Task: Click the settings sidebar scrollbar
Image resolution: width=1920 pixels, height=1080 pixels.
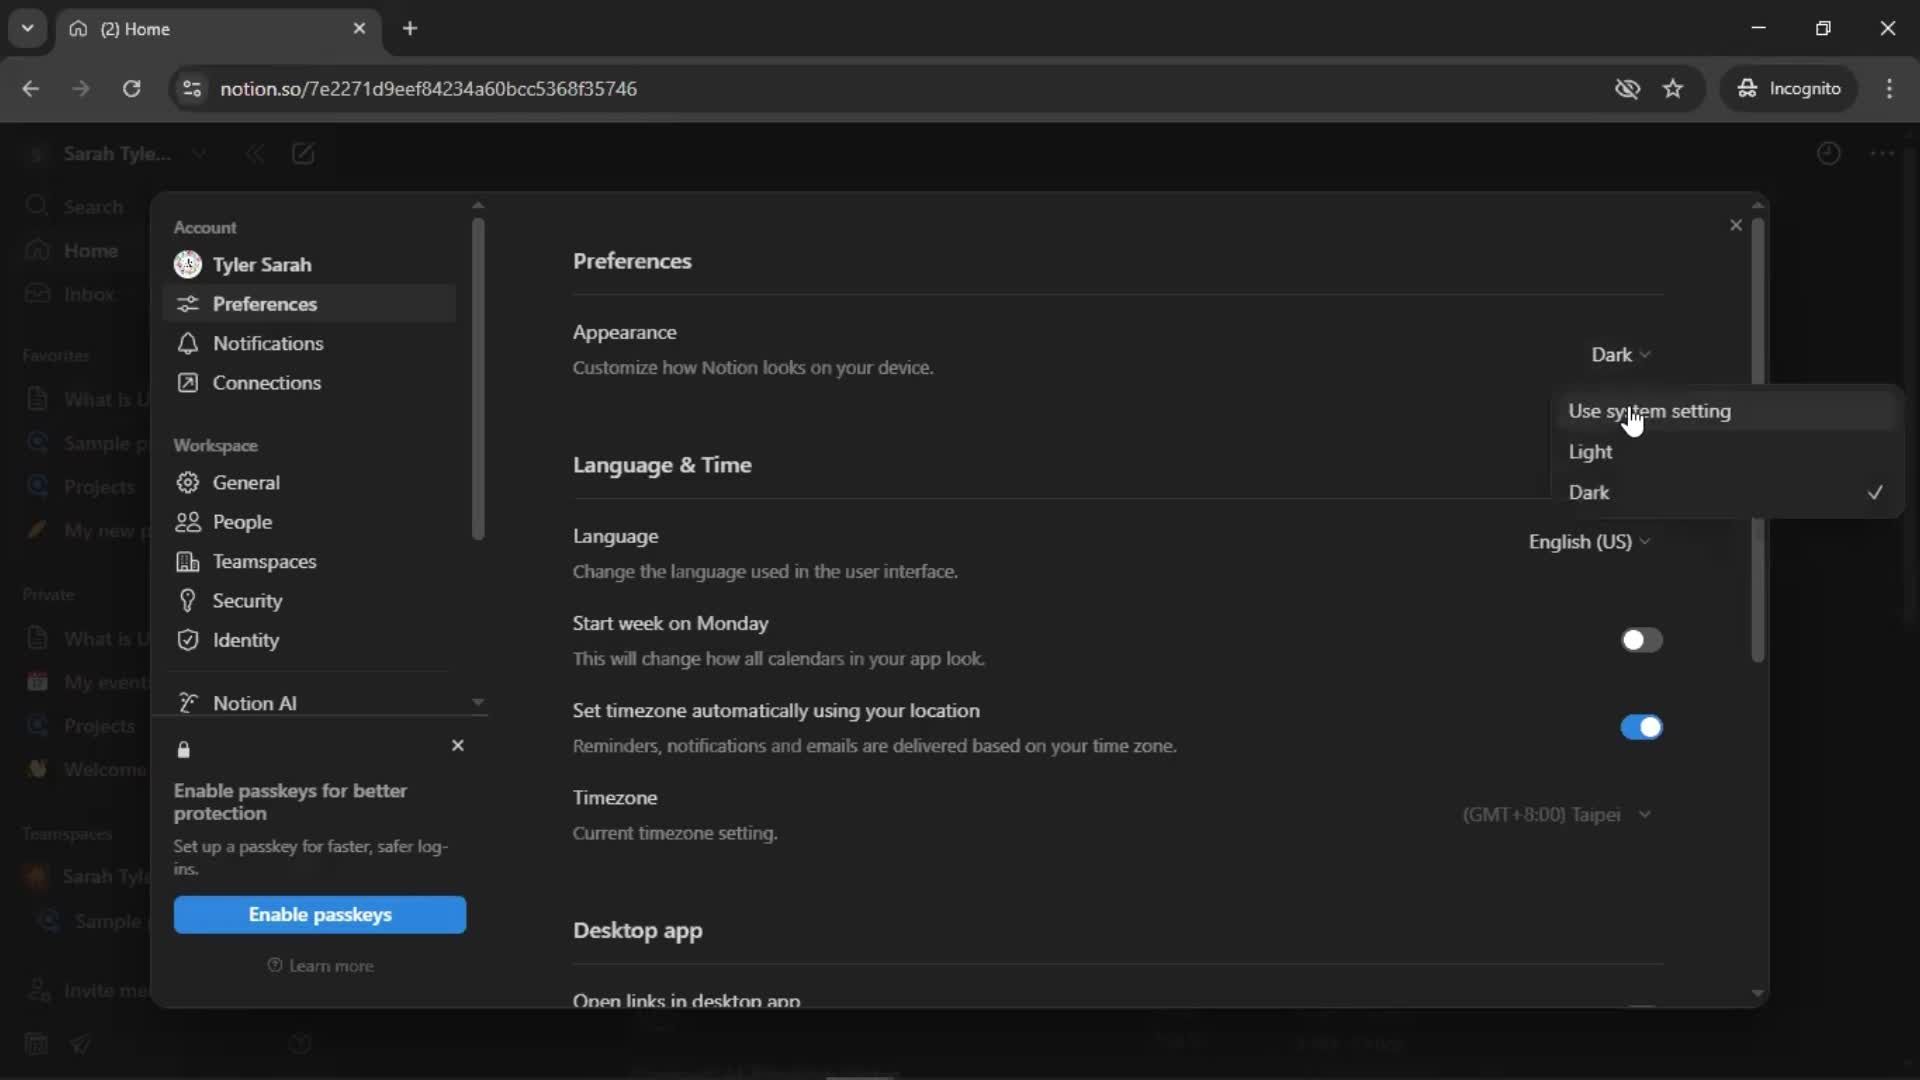Action: 478,378
